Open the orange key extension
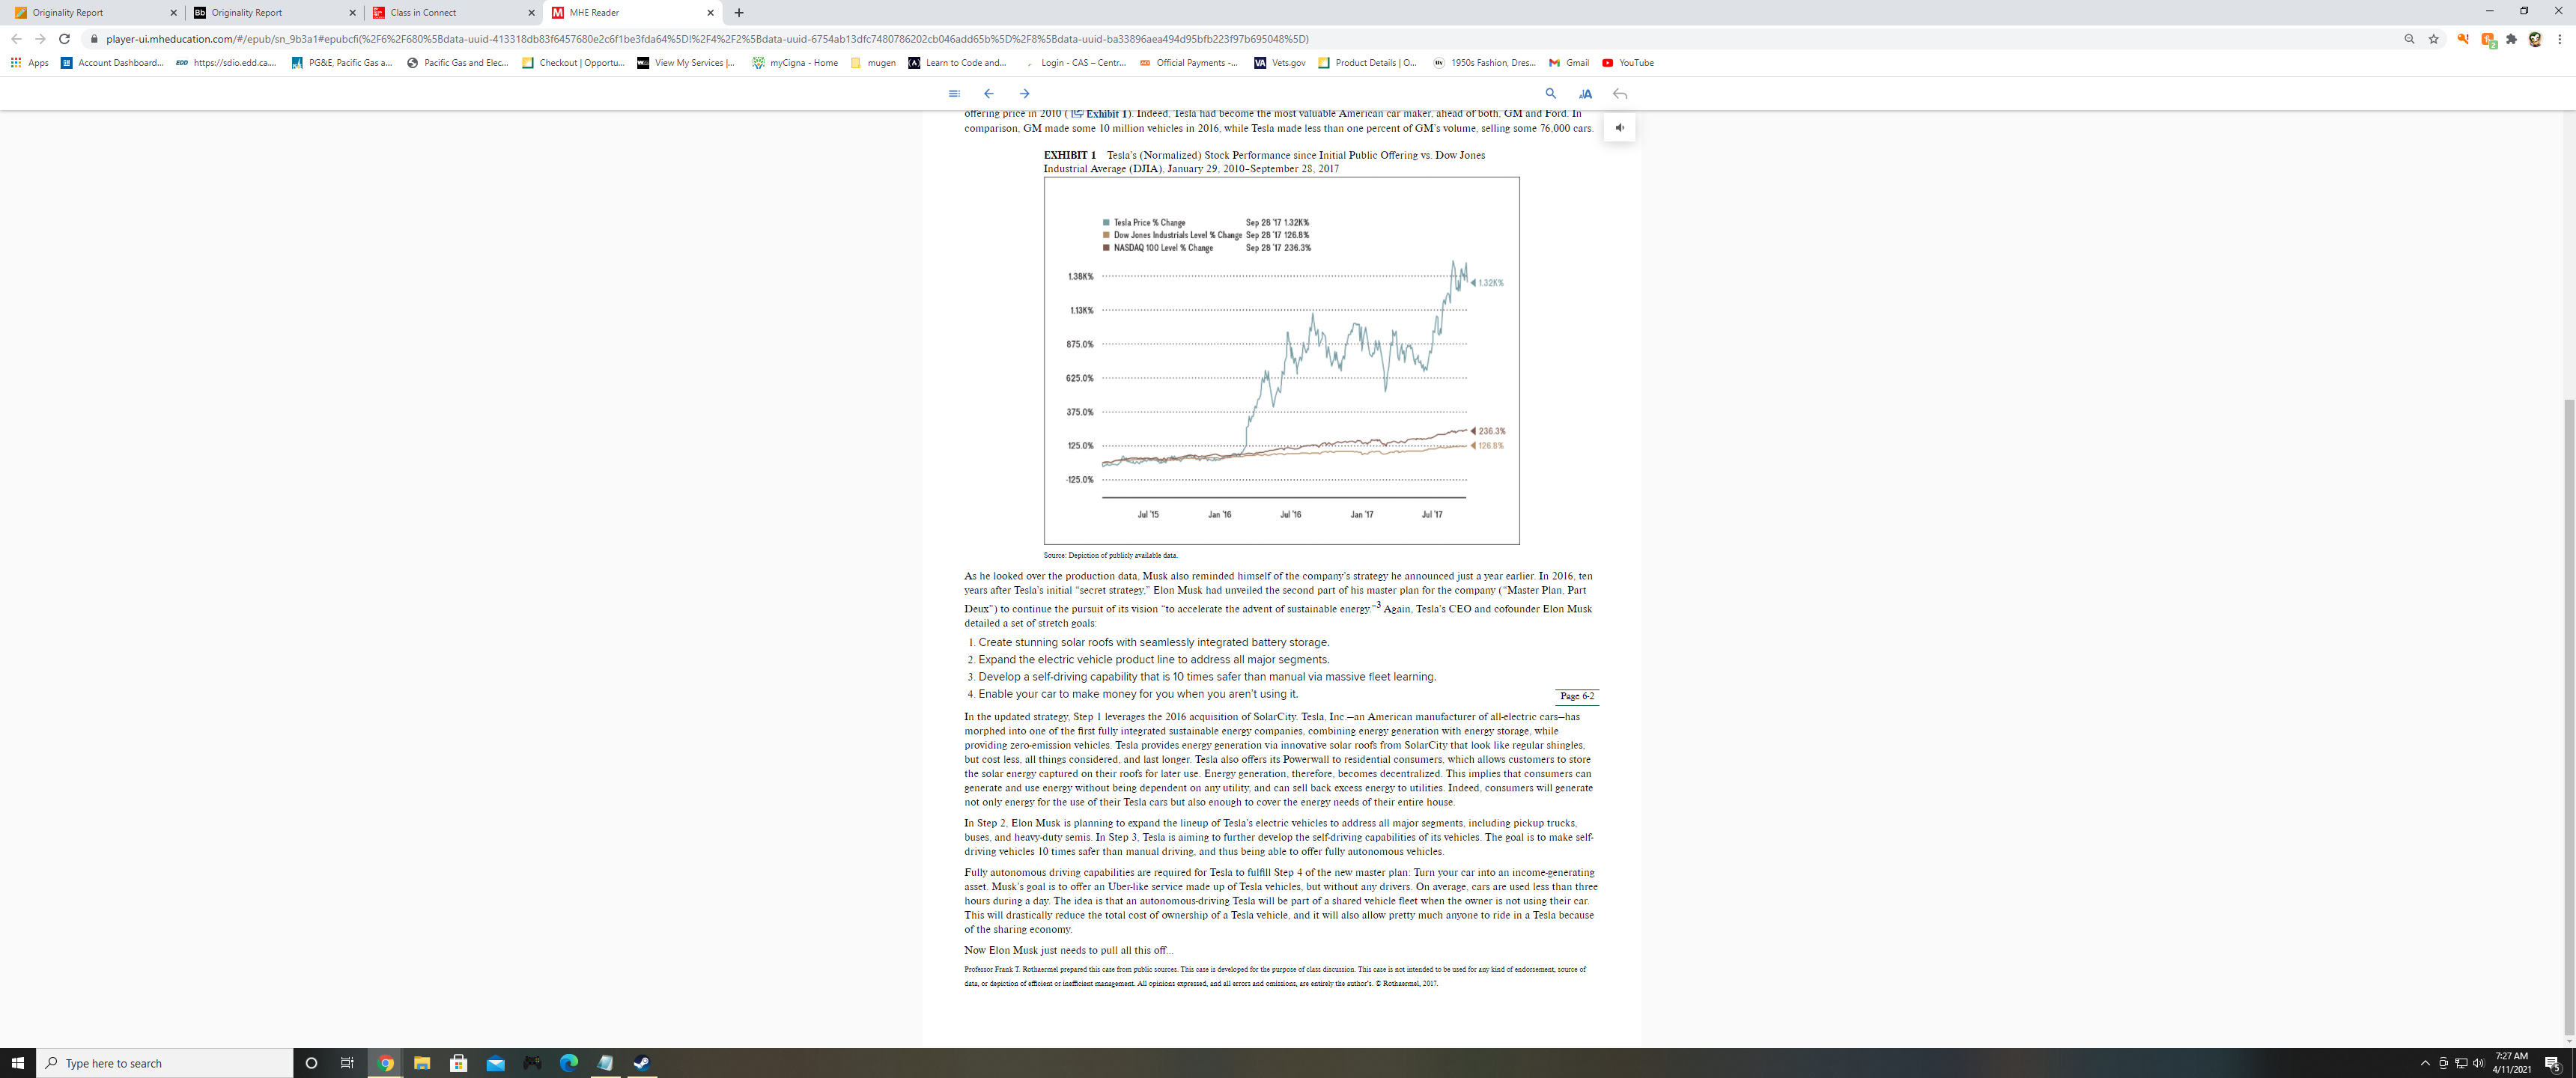Viewport: 2576px width, 1078px height. [2463, 39]
